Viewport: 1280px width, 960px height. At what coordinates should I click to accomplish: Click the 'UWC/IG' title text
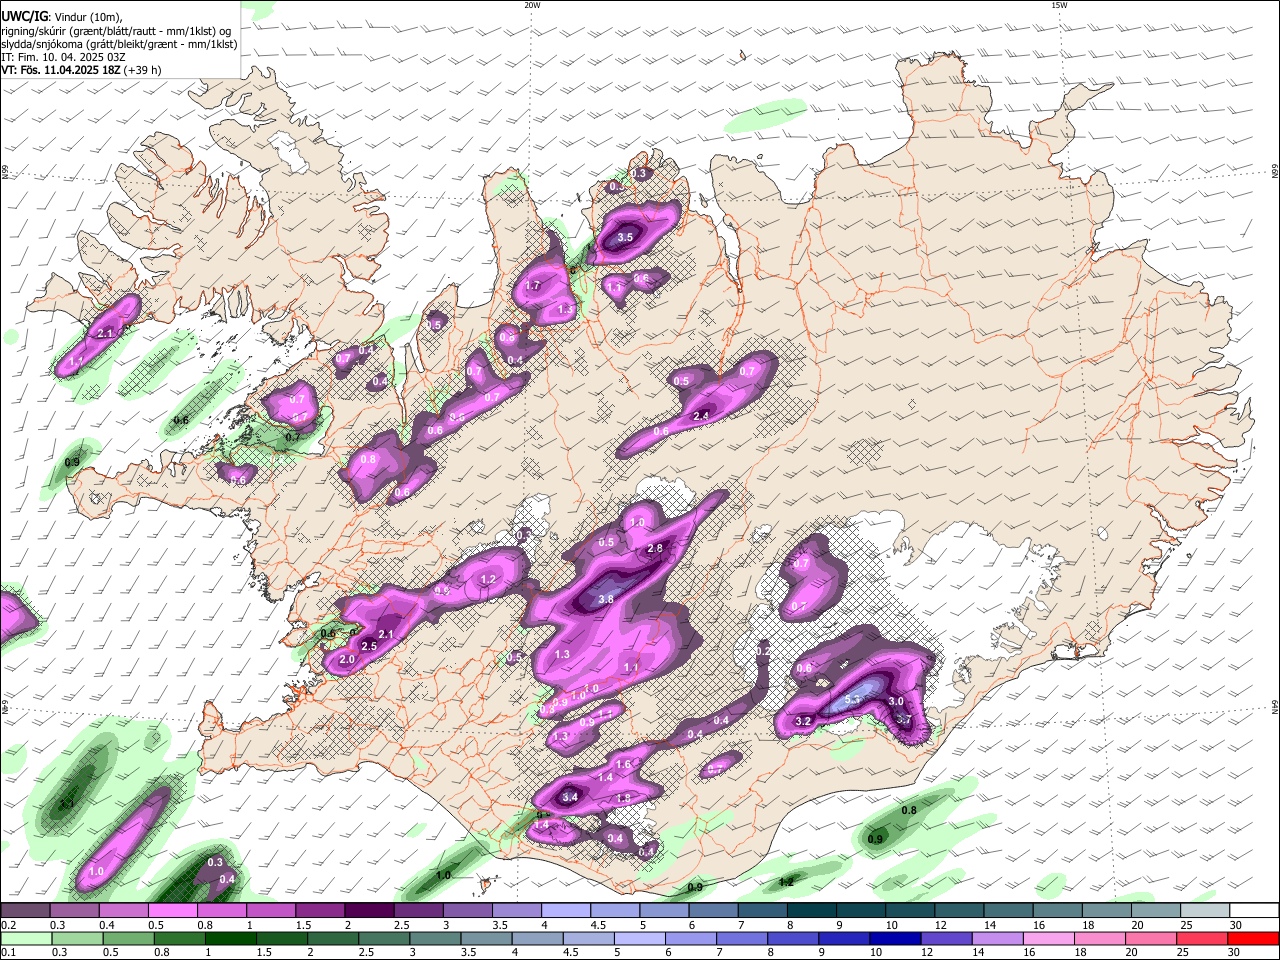[x=24, y=16]
